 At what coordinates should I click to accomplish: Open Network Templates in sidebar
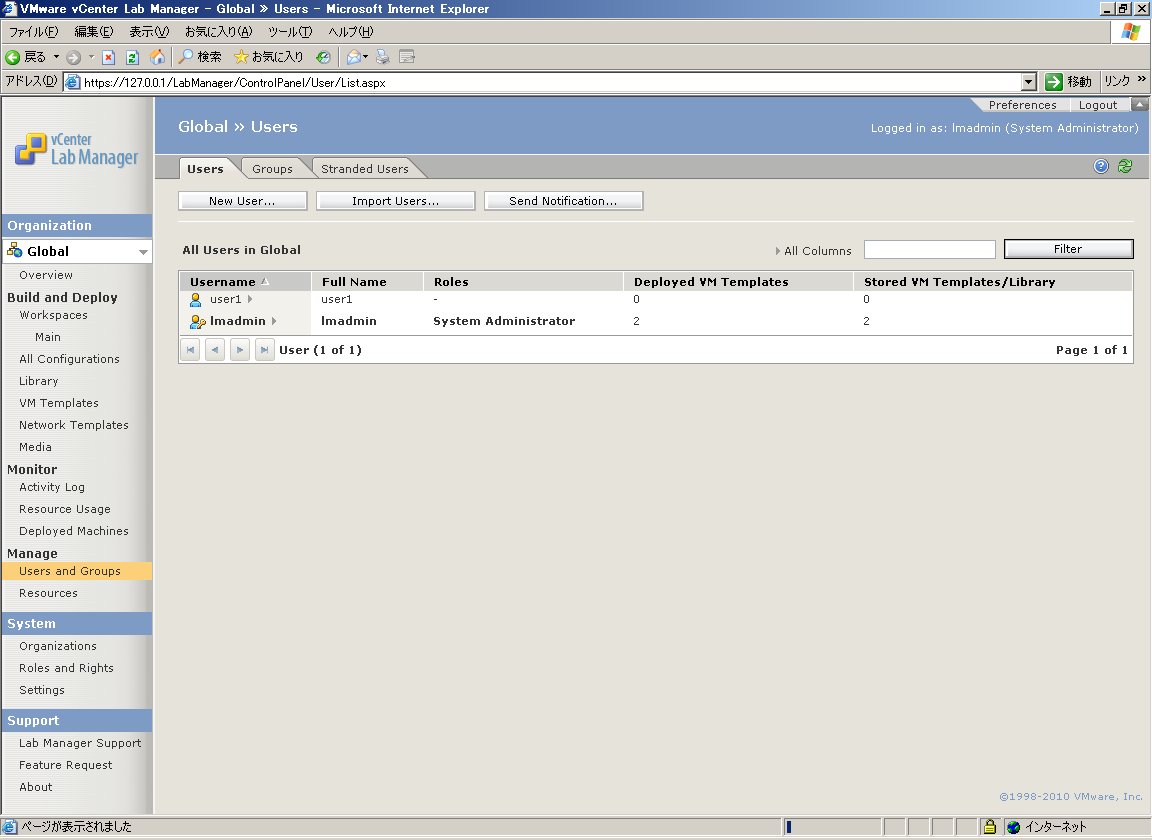click(73, 425)
